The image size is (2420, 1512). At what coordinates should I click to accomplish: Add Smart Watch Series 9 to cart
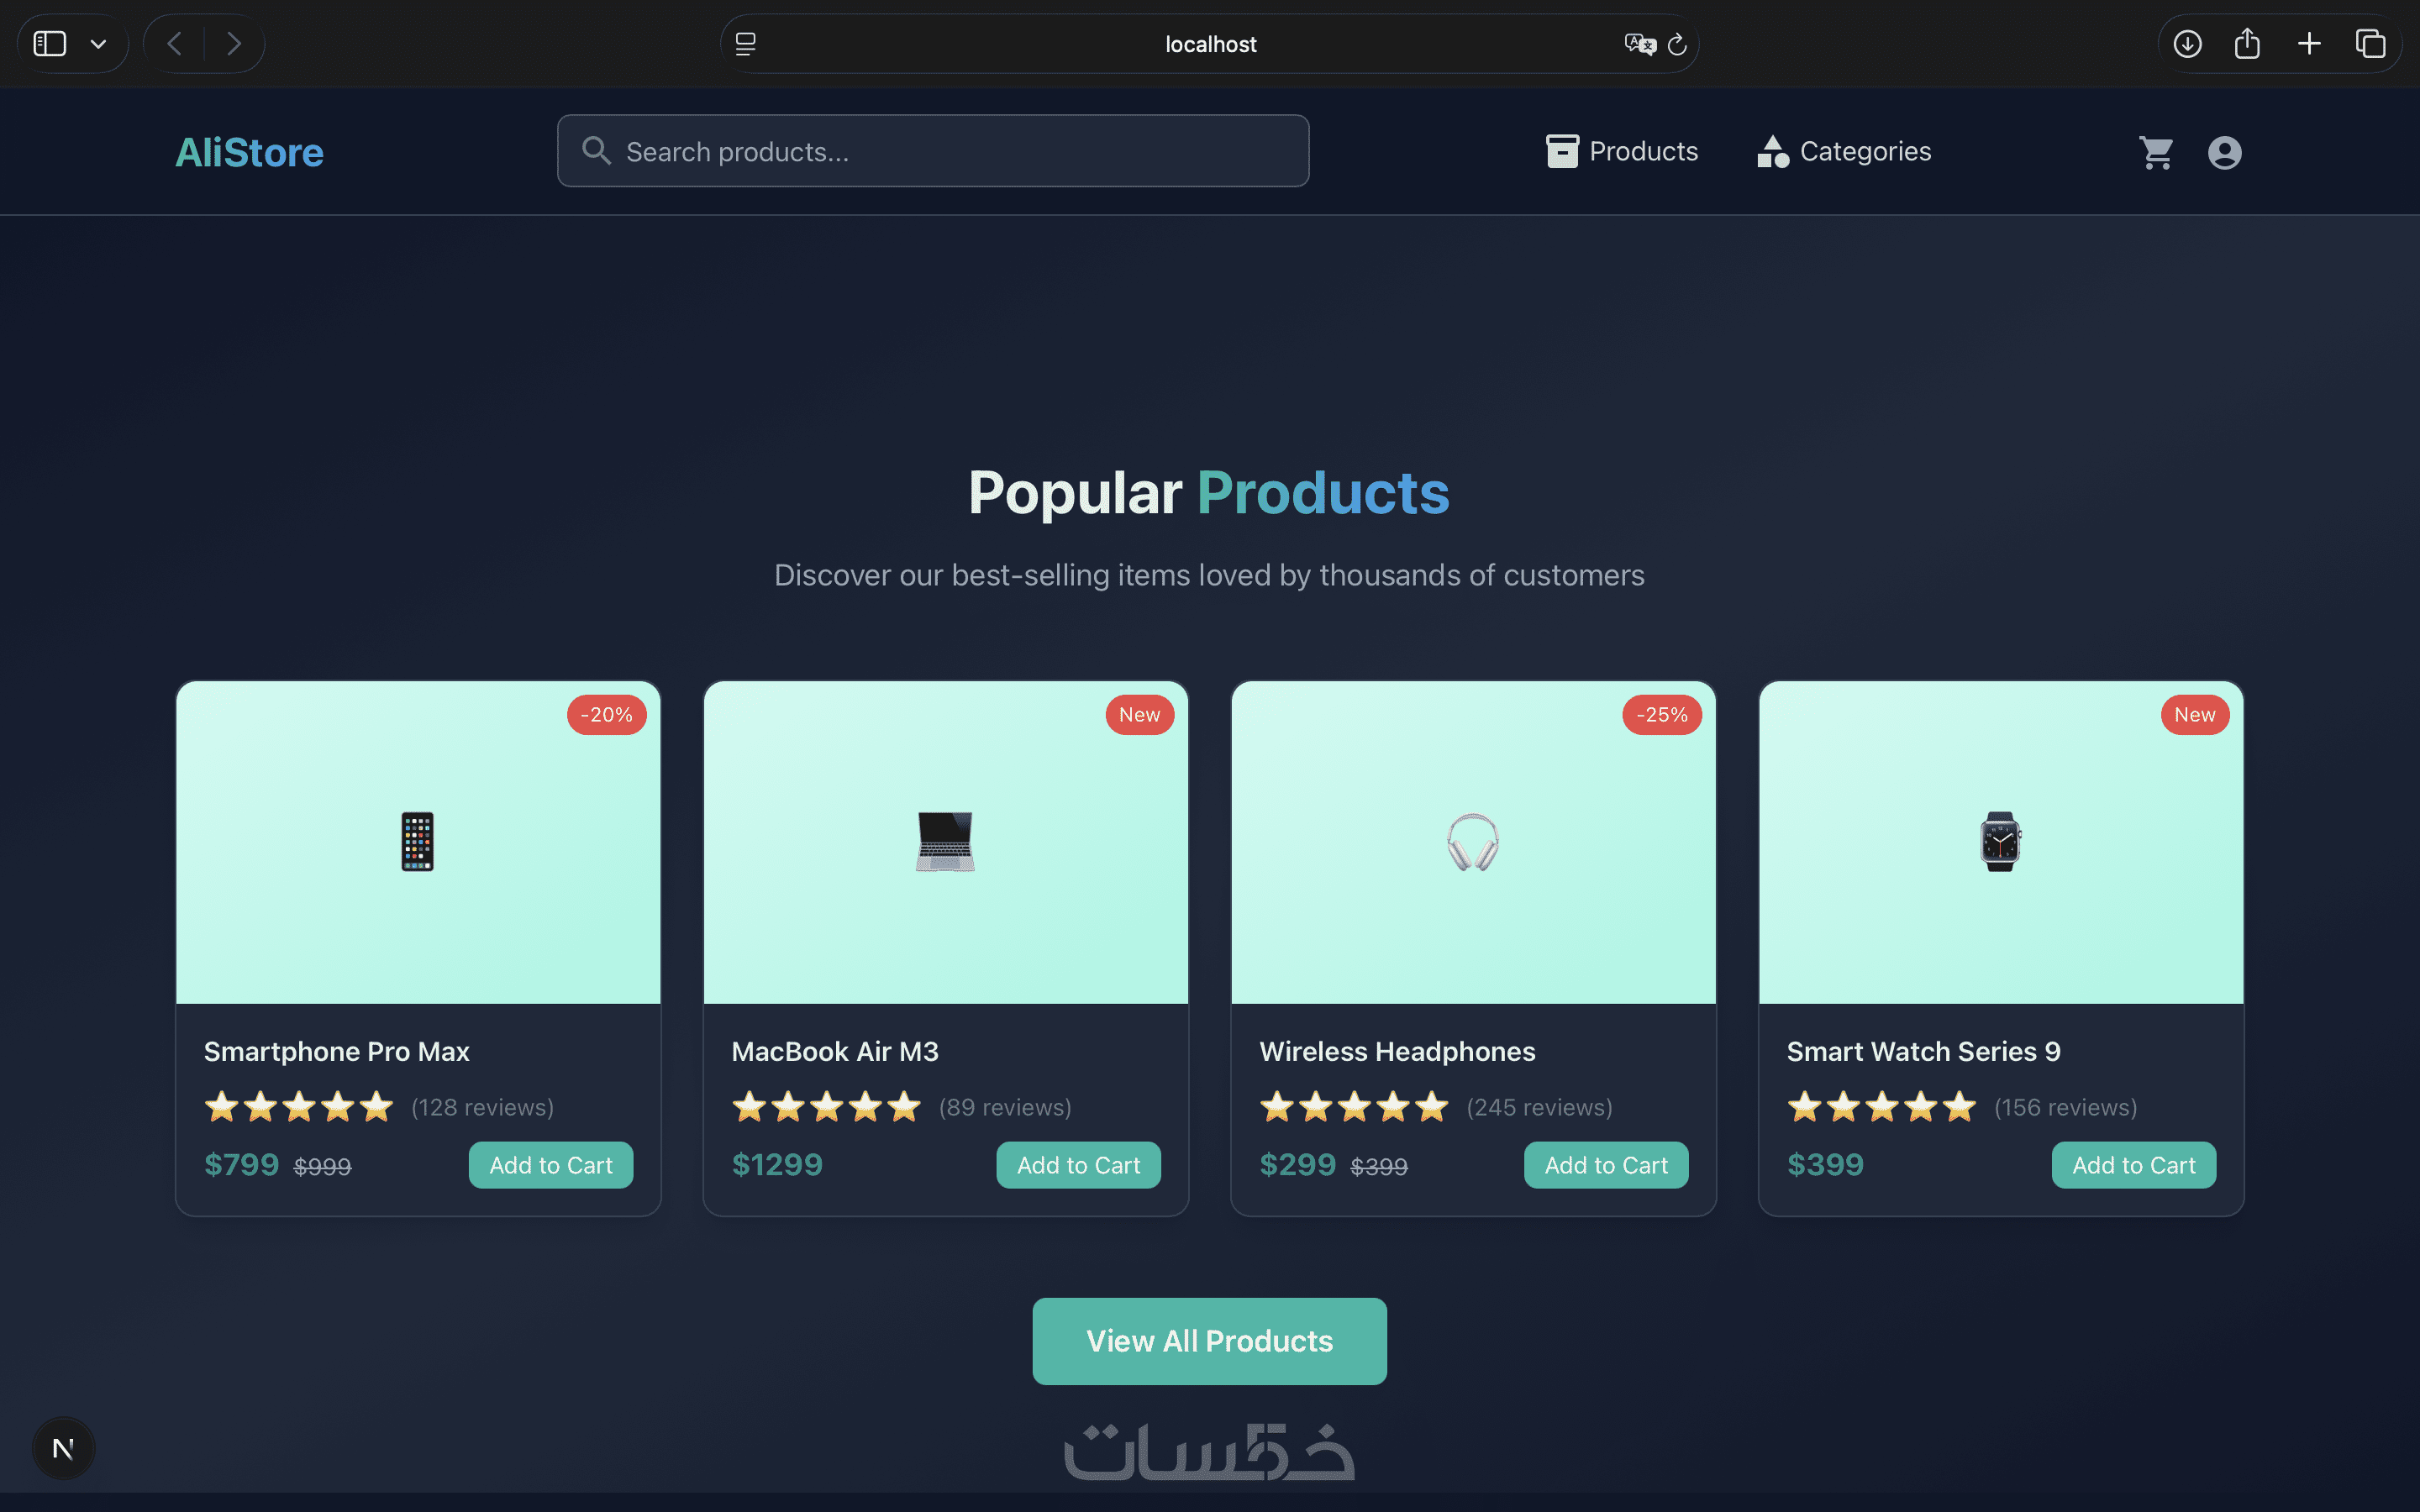pos(2133,1165)
